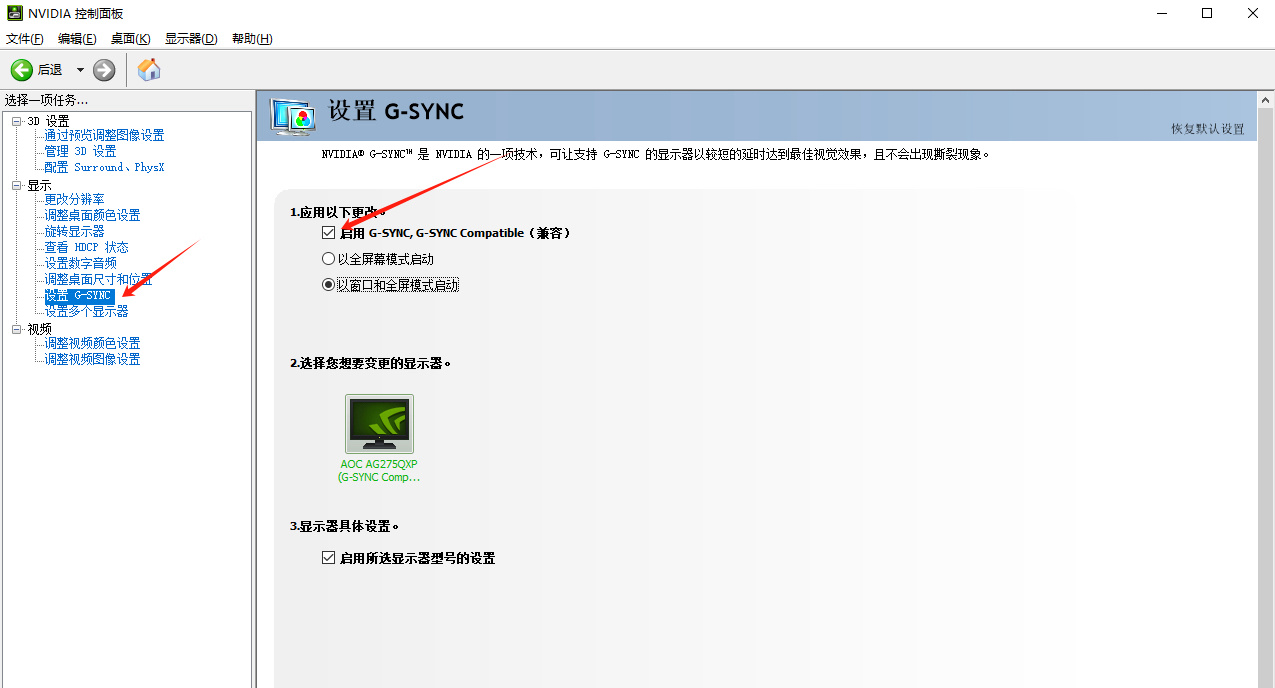Collapse the 显示 tree node

[16, 186]
